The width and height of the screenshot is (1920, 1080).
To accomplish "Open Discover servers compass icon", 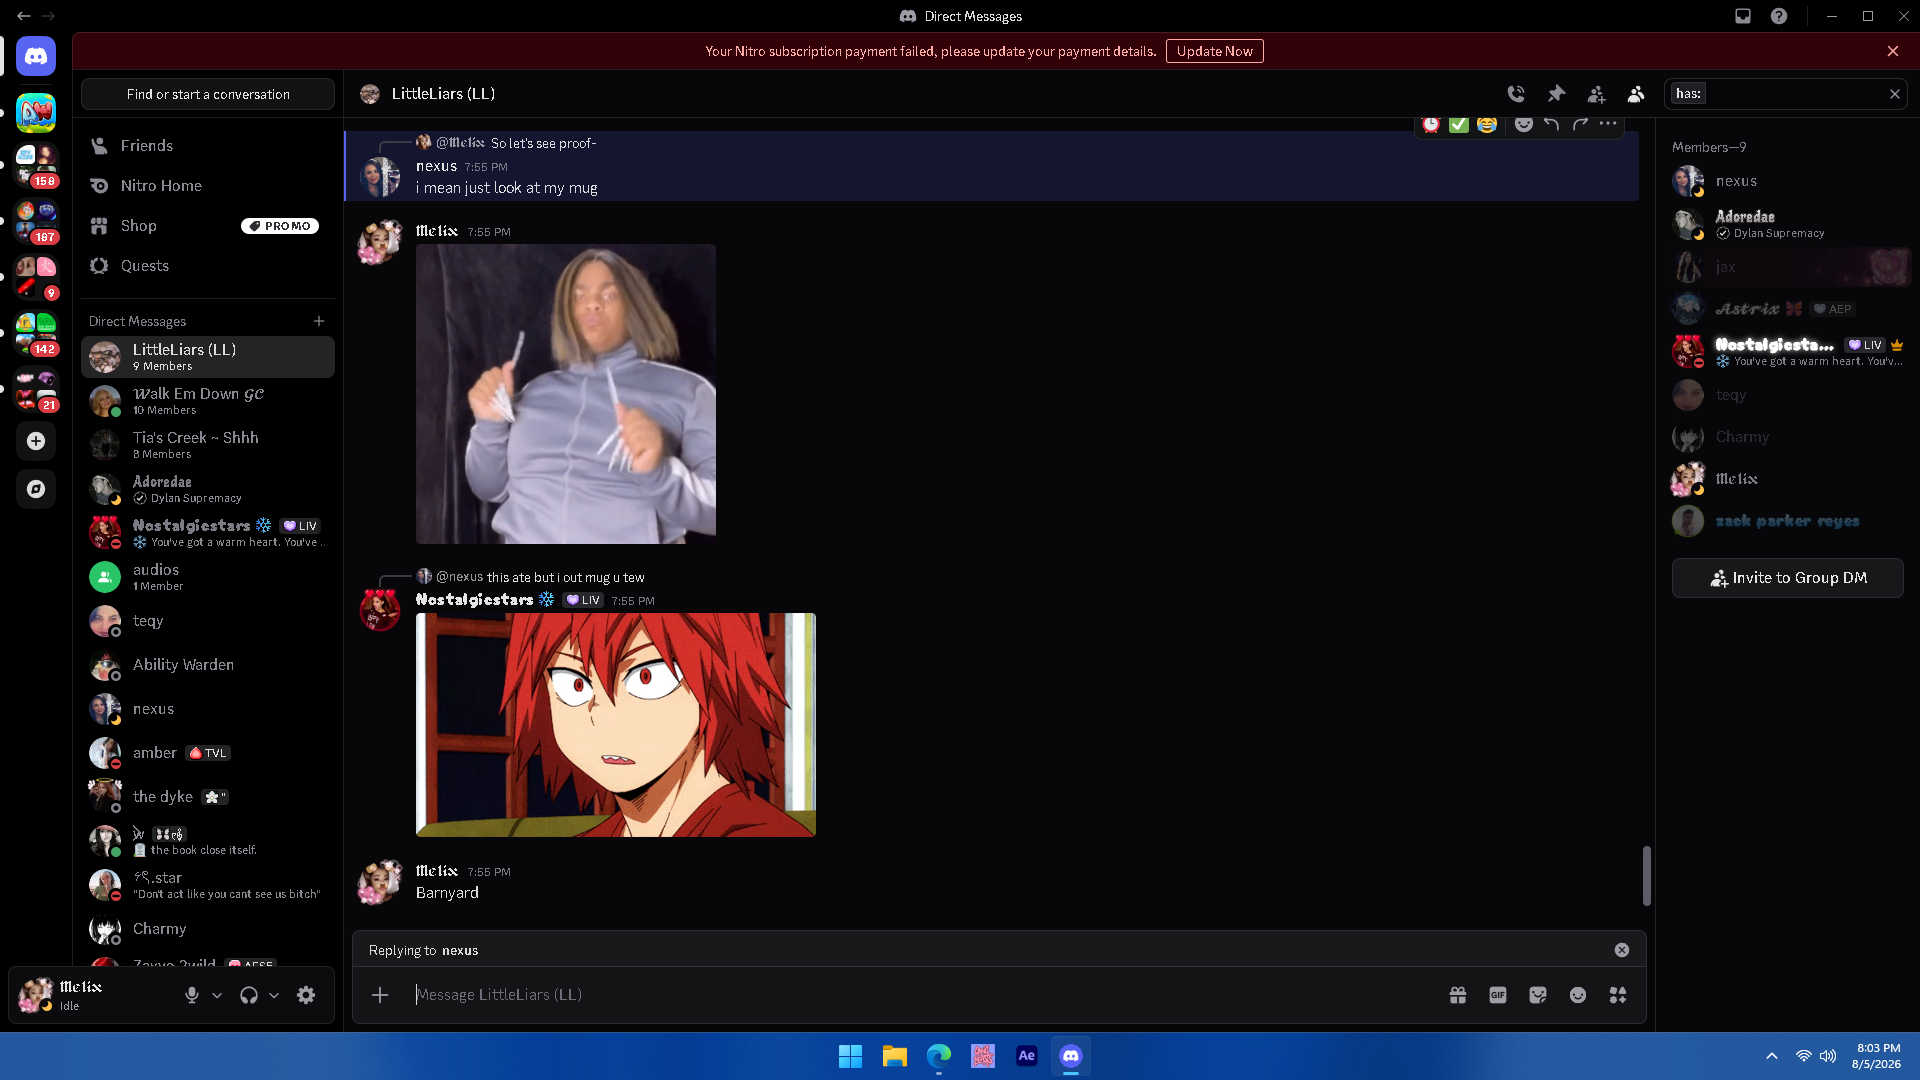I will 36,489.
